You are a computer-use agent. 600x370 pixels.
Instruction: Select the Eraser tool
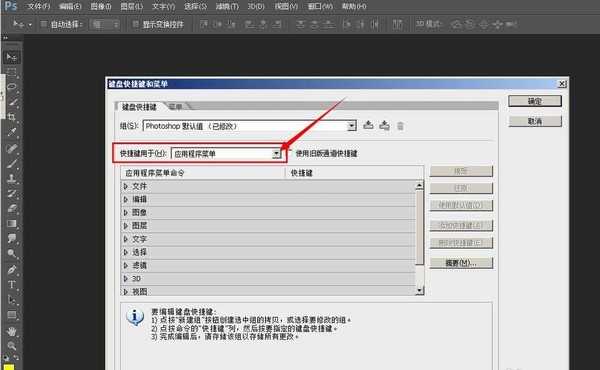click(11, 209)
